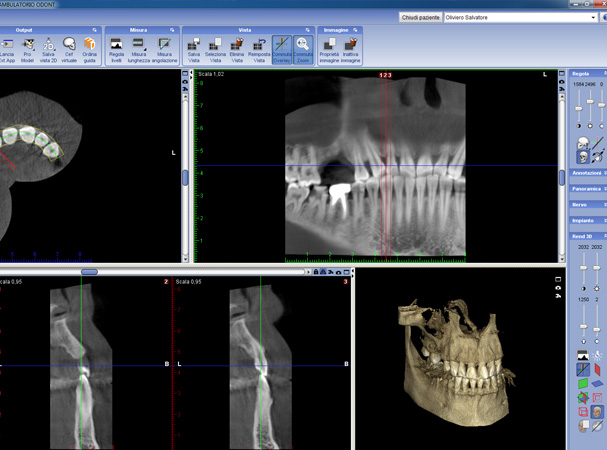Maximize the cross-section view pane
Viewport: 607px width, 450px height.
(x=346, y=272)
